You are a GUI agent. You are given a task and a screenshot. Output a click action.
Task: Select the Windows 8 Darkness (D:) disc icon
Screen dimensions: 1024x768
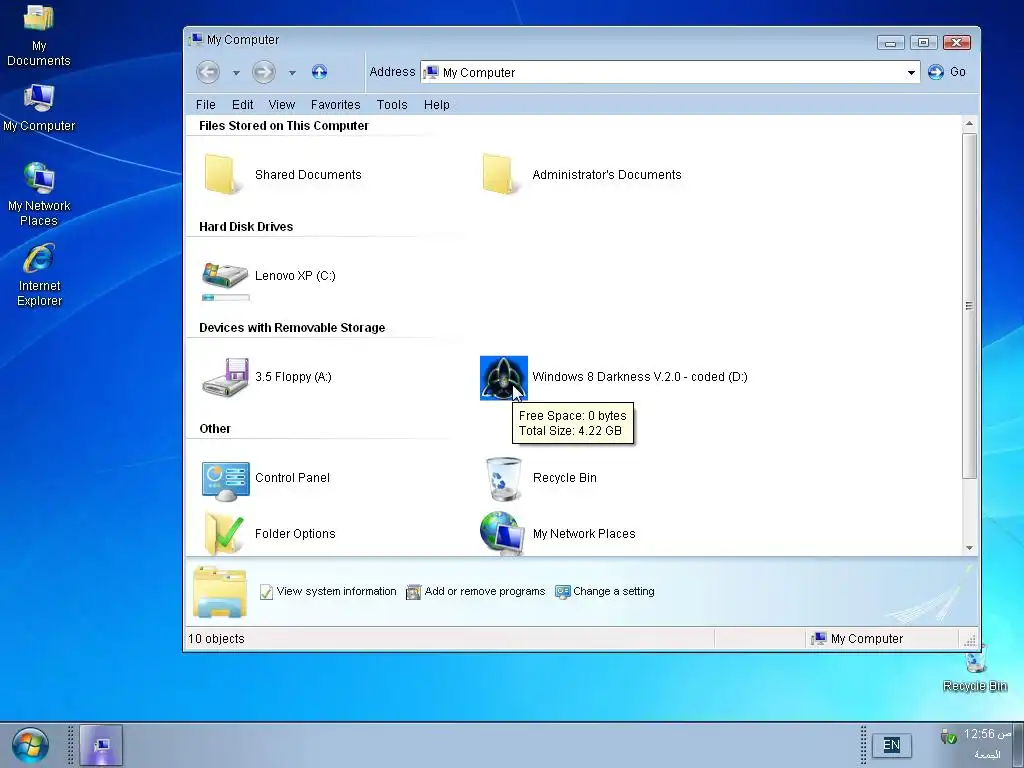504,377
